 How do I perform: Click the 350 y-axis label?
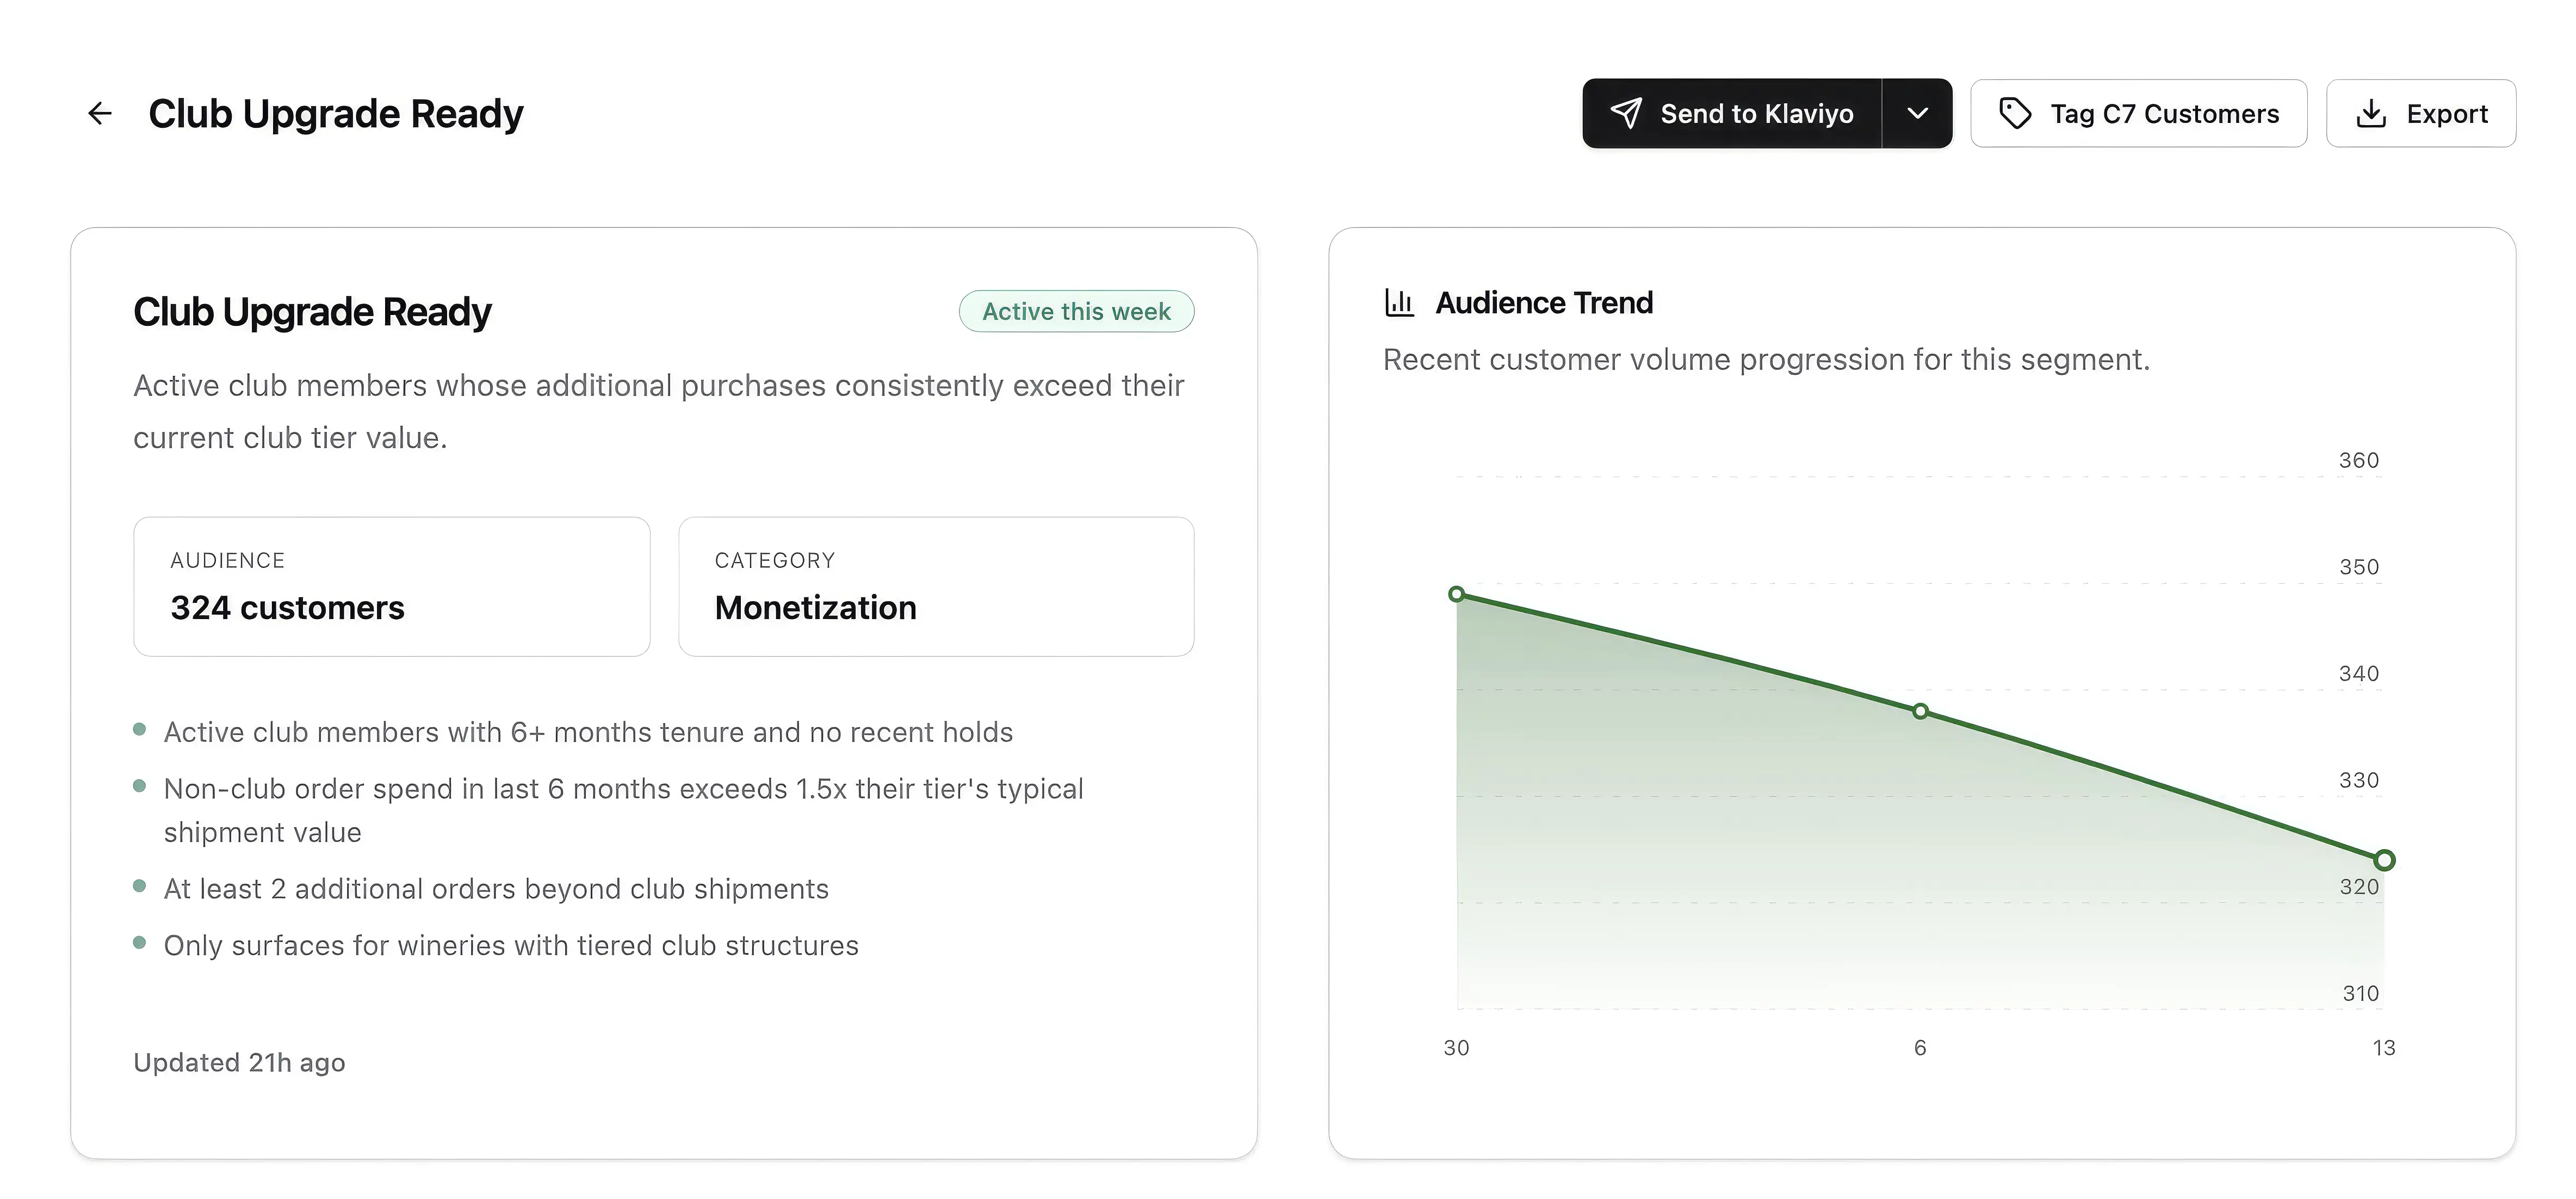(2358, 567)
